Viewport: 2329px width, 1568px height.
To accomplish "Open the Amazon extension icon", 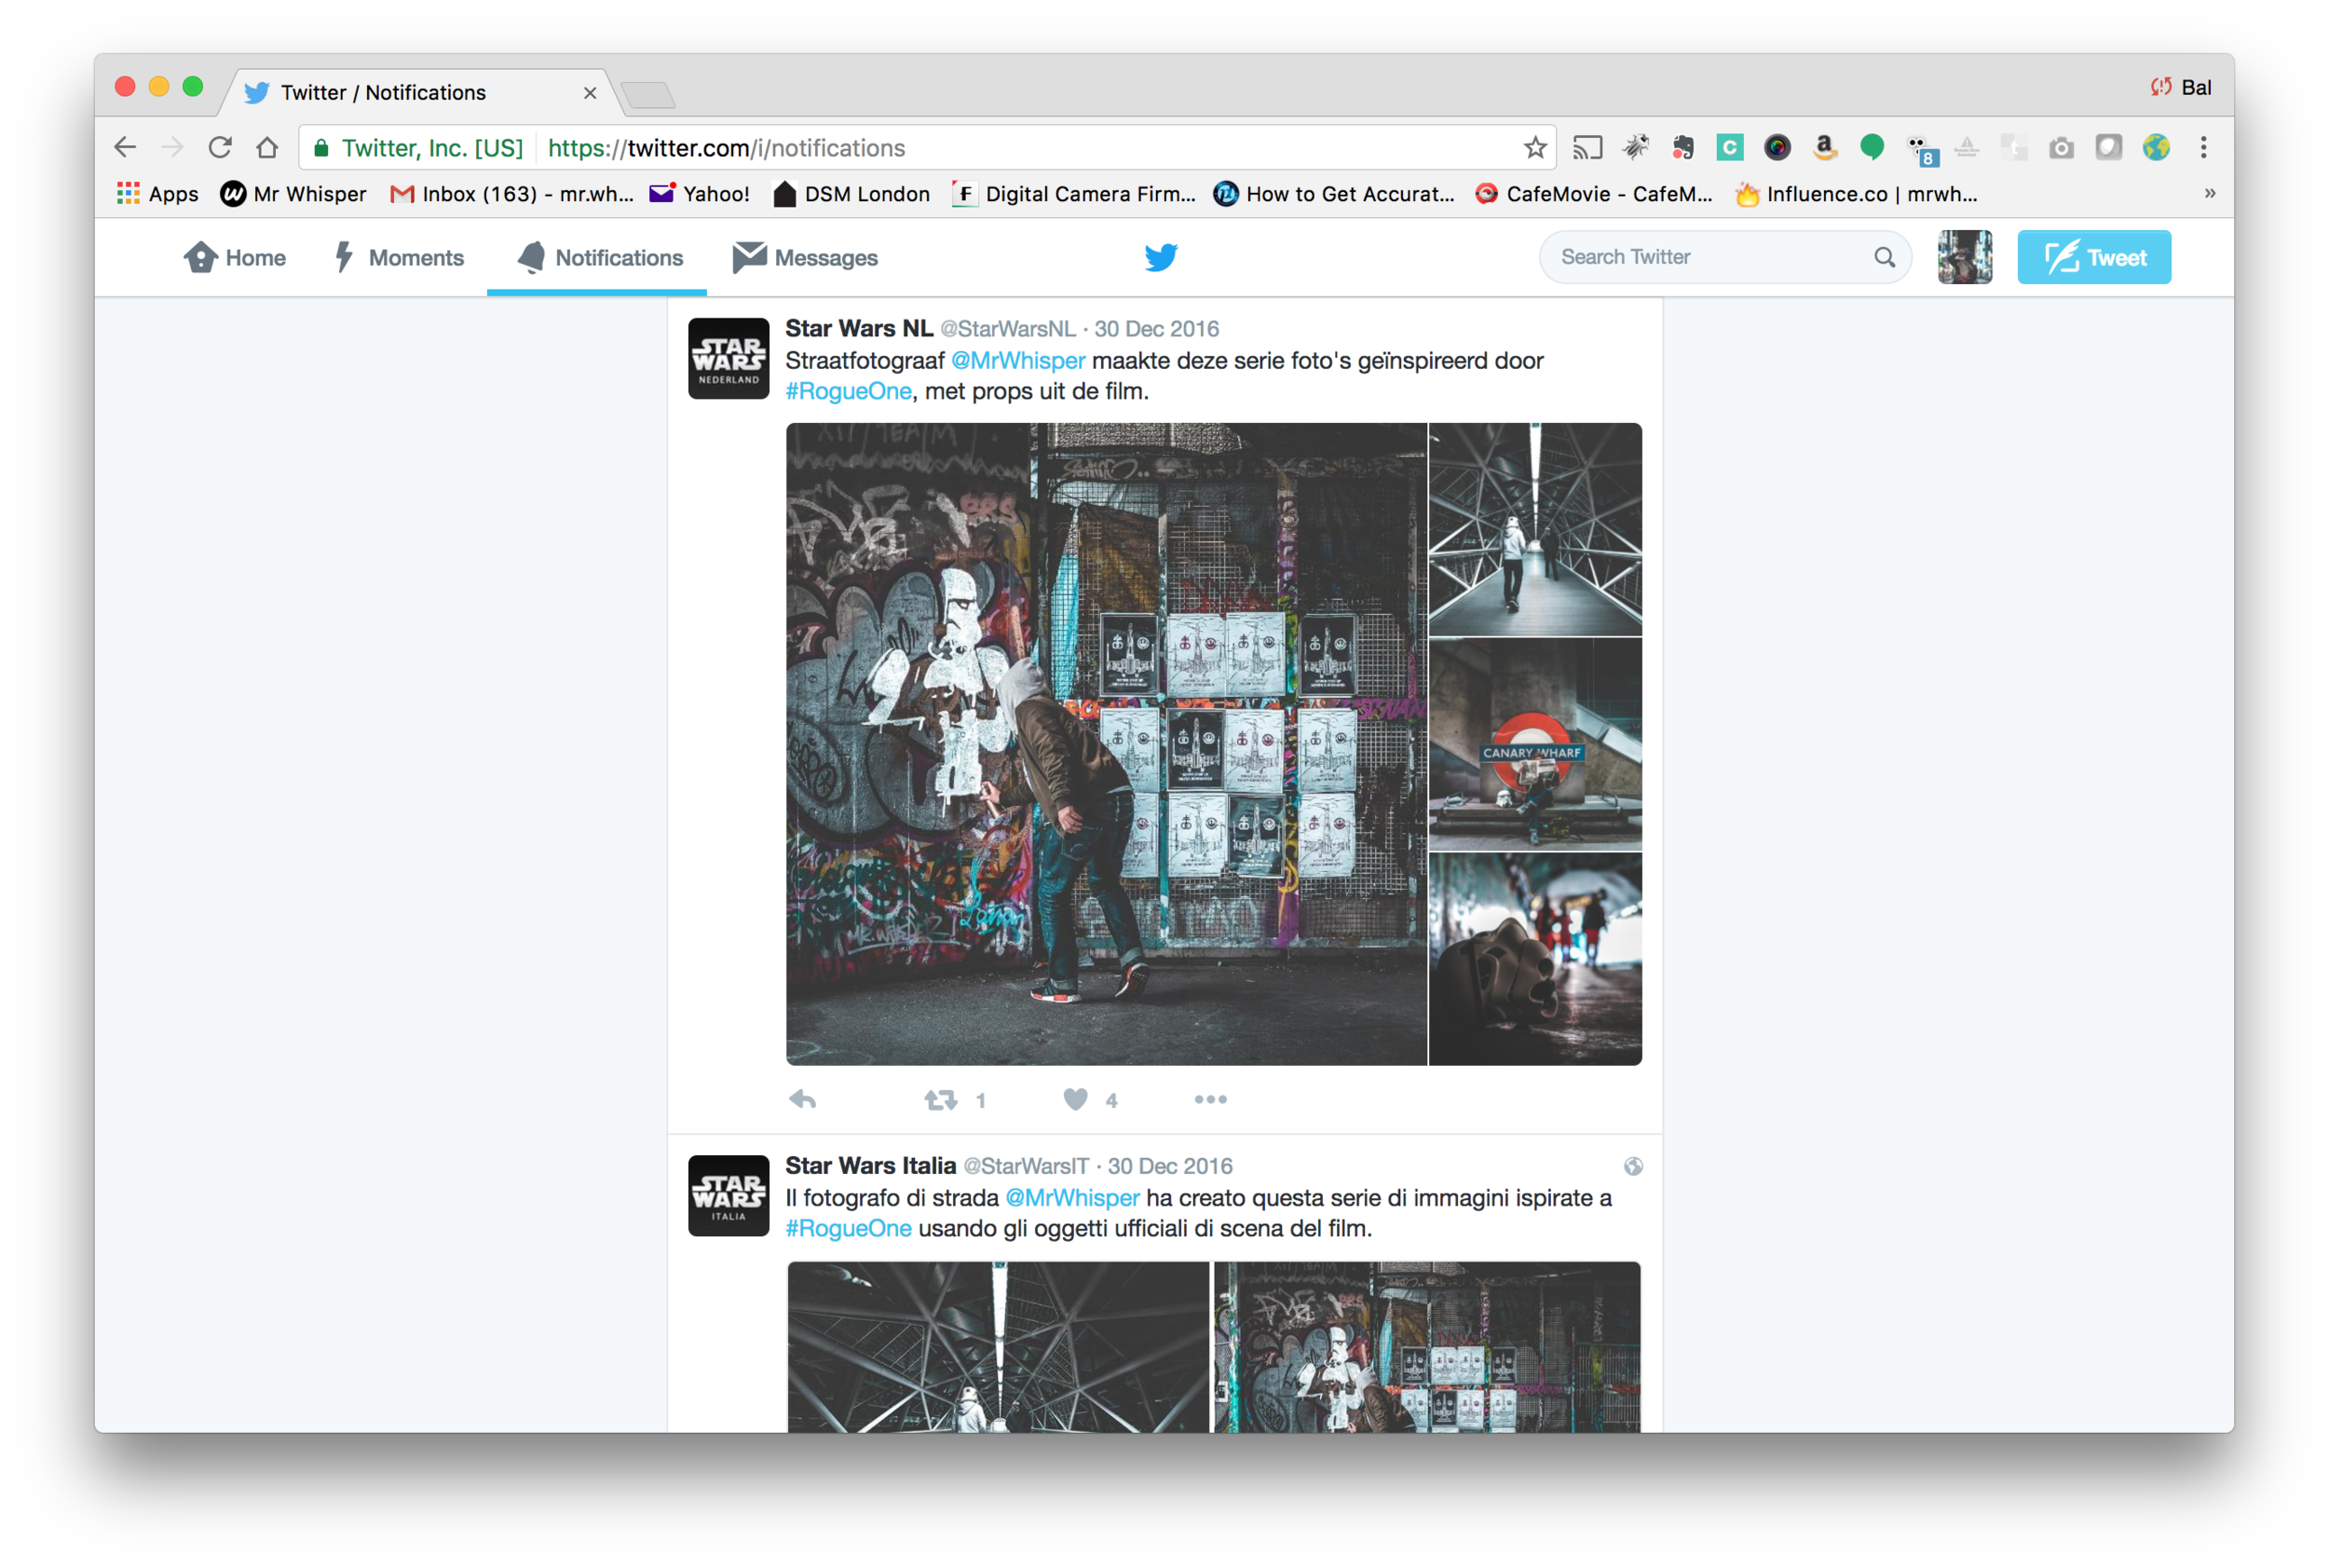I will click(x=1825, y=148).
